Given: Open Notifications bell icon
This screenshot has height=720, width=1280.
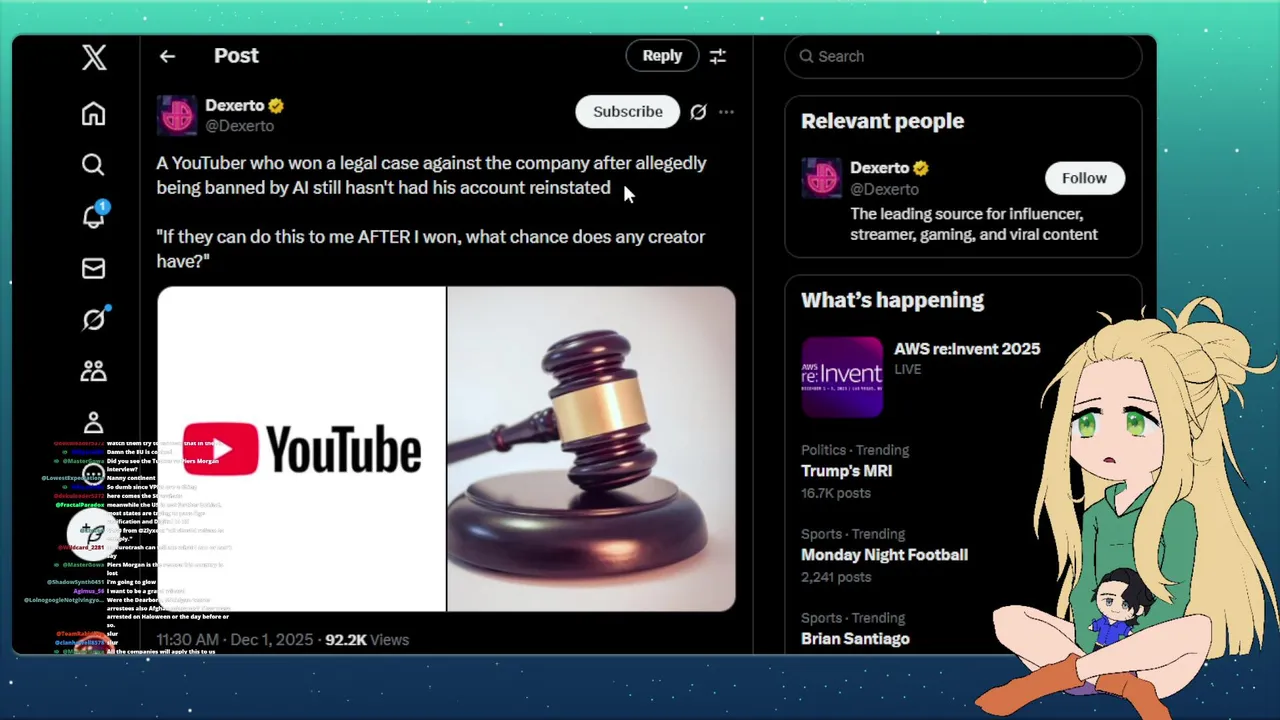Looking at the screenshot, I should point(94,215).
